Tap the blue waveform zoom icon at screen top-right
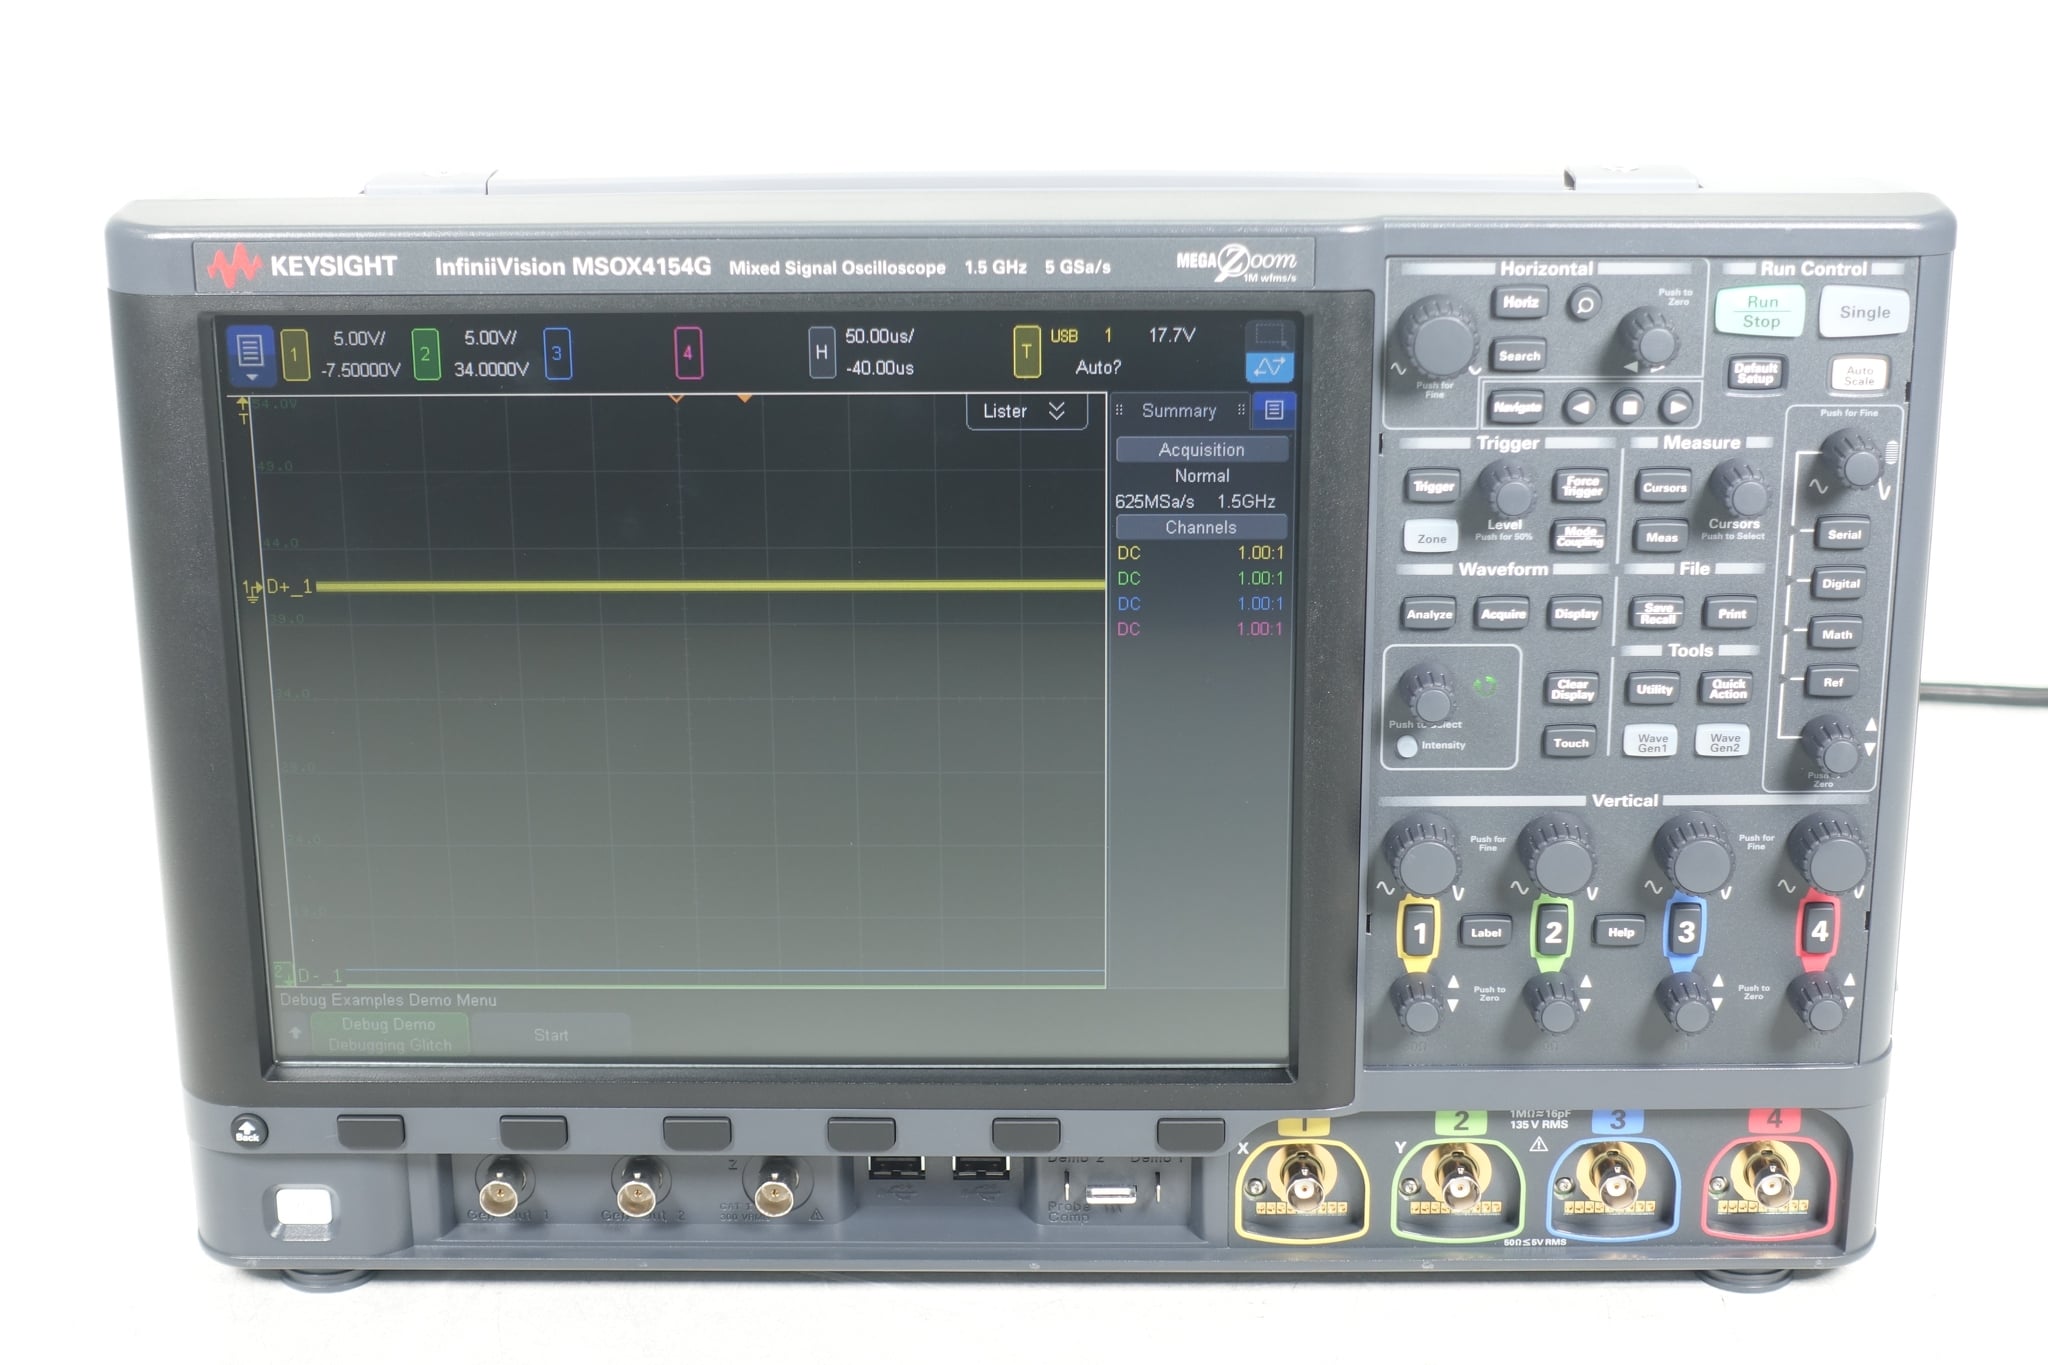Screen dimensions: 2048x1365 coord(1269,367)
